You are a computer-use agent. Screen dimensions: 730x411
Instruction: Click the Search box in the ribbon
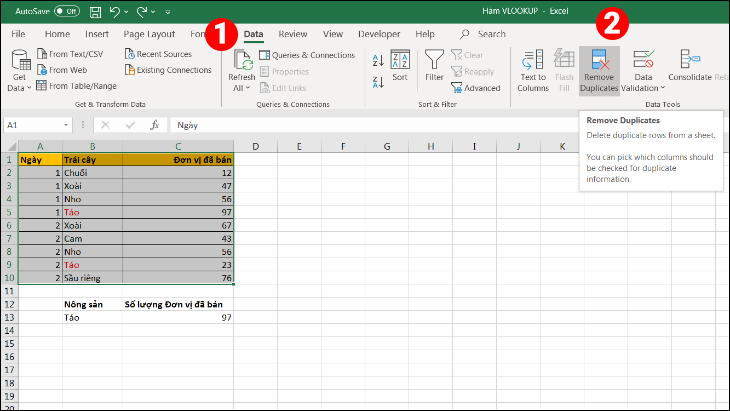pos(483,34)
